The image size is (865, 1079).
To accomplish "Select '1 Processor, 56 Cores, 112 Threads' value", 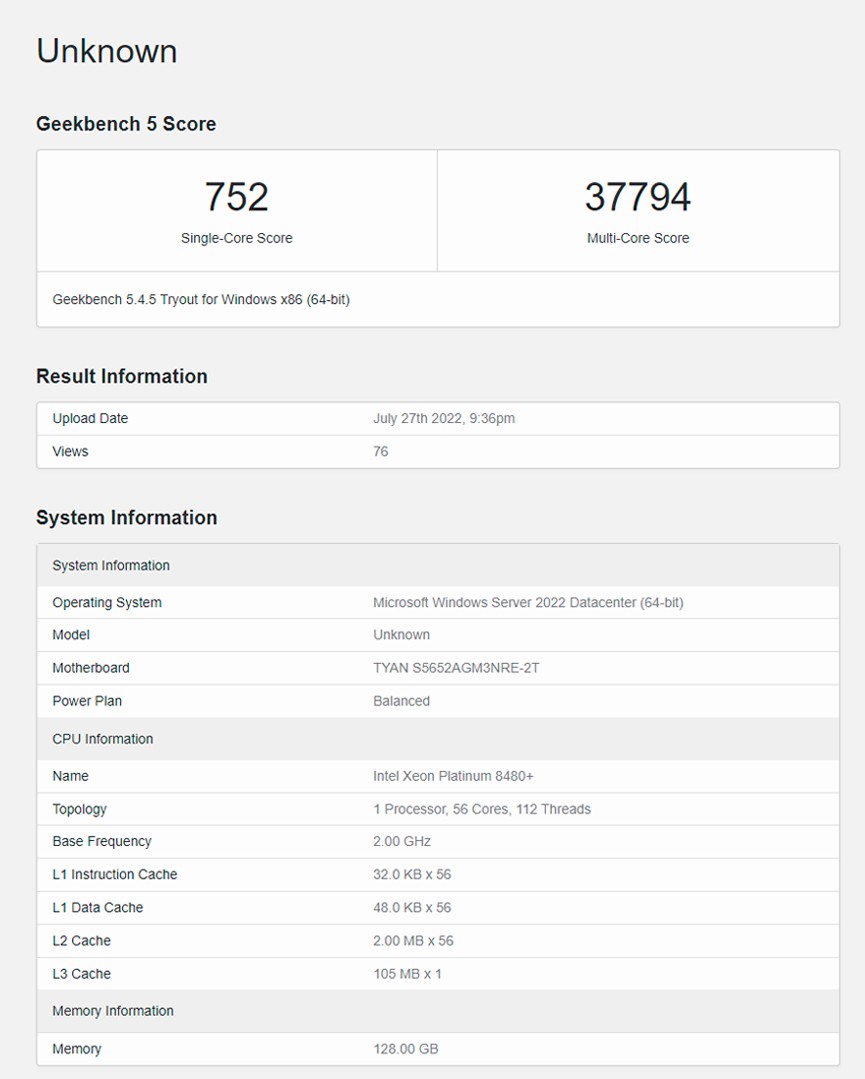I will coord(482,809).
